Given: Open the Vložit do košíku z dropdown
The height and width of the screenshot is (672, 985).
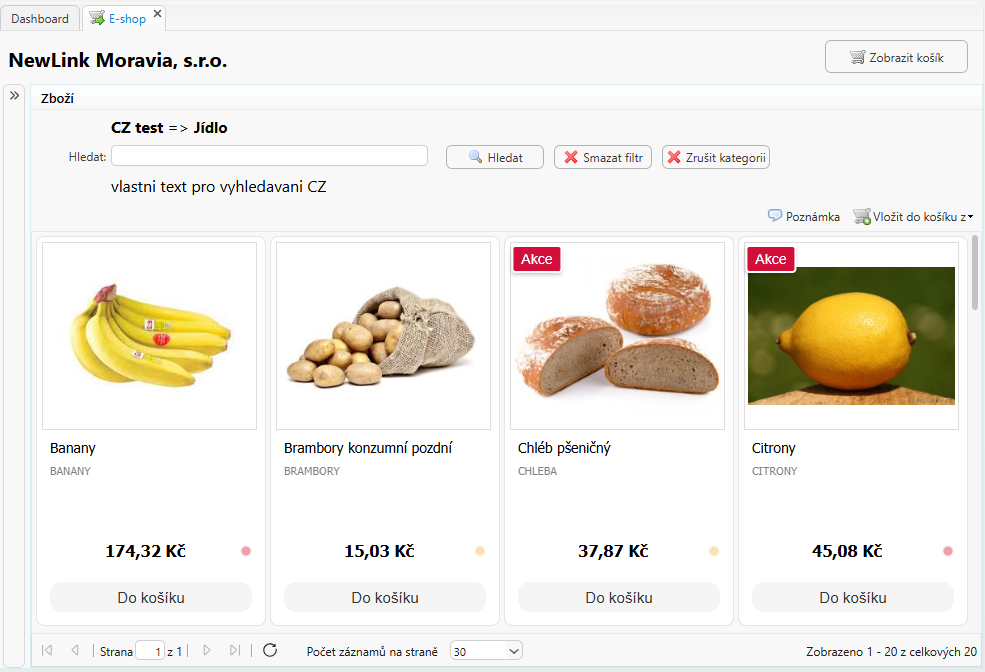Looking at the screenshot, I should point(972,216).
